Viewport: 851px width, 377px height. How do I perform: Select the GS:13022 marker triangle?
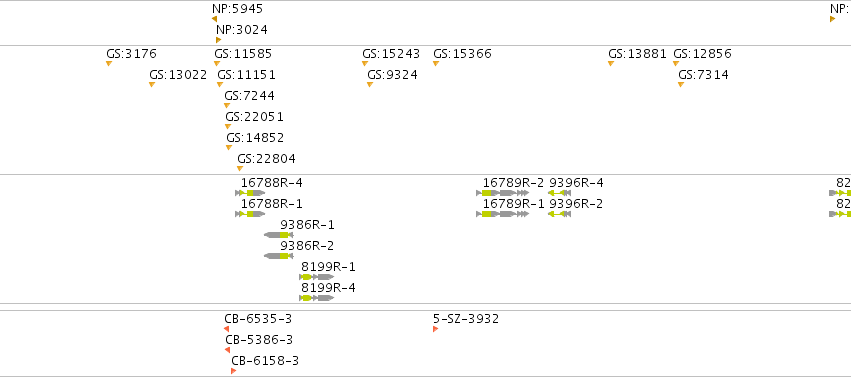(x=152, y=85)
